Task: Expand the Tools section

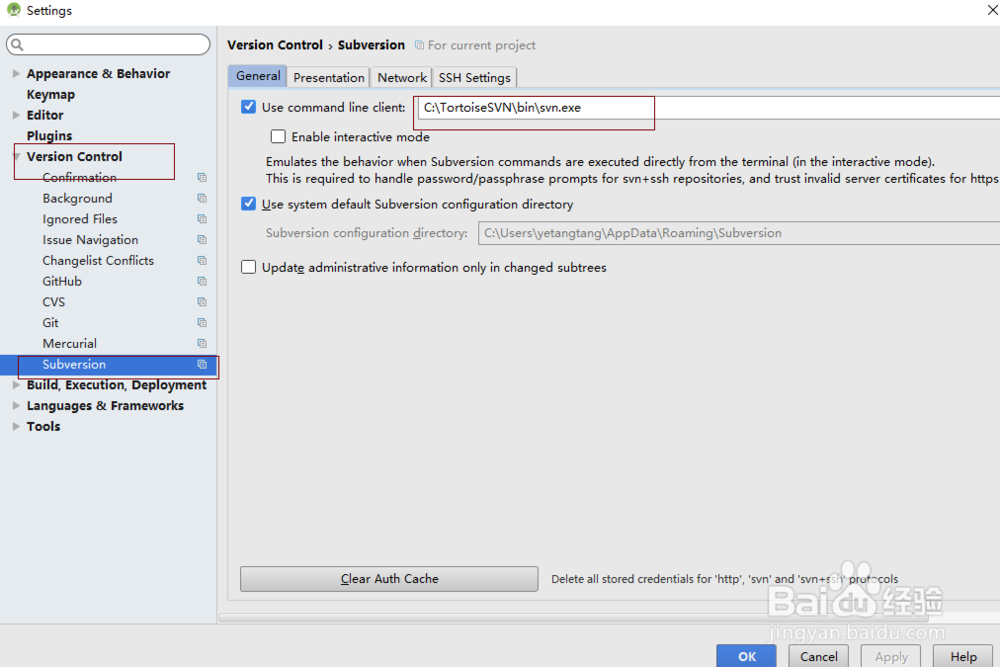Action: tap(16, 426)
